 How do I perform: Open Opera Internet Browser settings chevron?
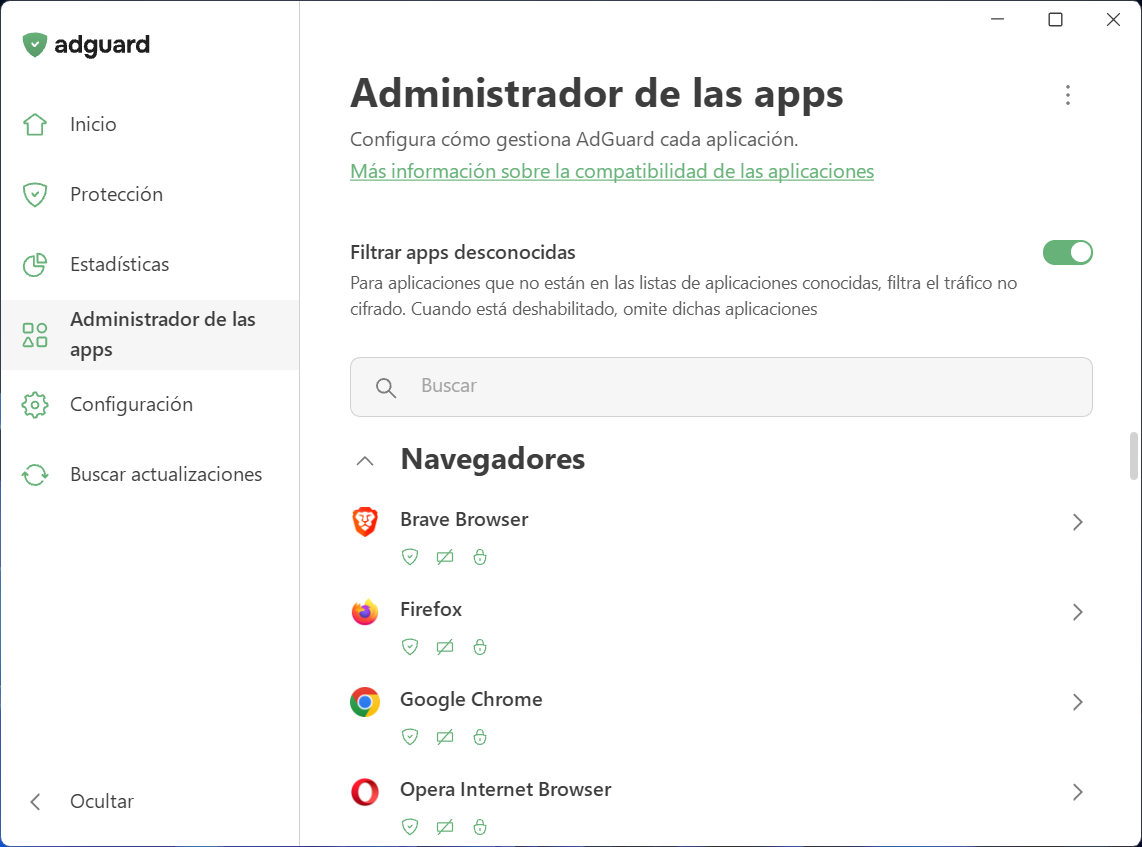pos(1078,792)
